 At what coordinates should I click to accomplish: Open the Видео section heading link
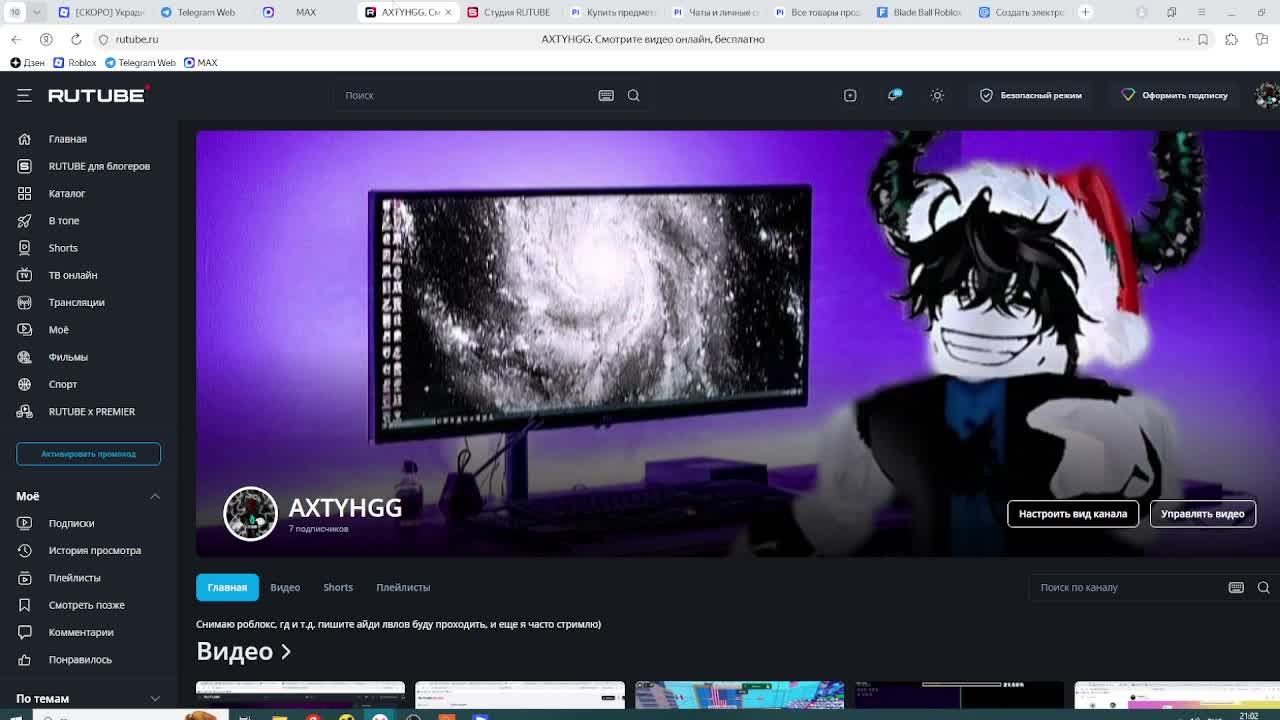[x=243, y=651]
